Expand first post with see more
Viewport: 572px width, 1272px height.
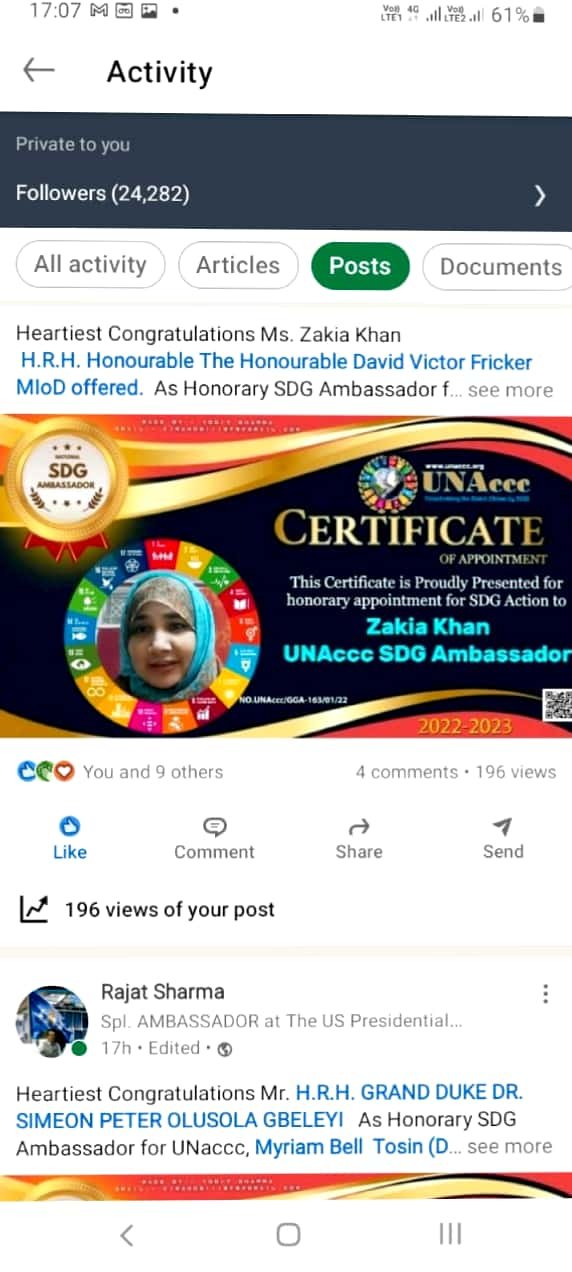click(510, 390)
